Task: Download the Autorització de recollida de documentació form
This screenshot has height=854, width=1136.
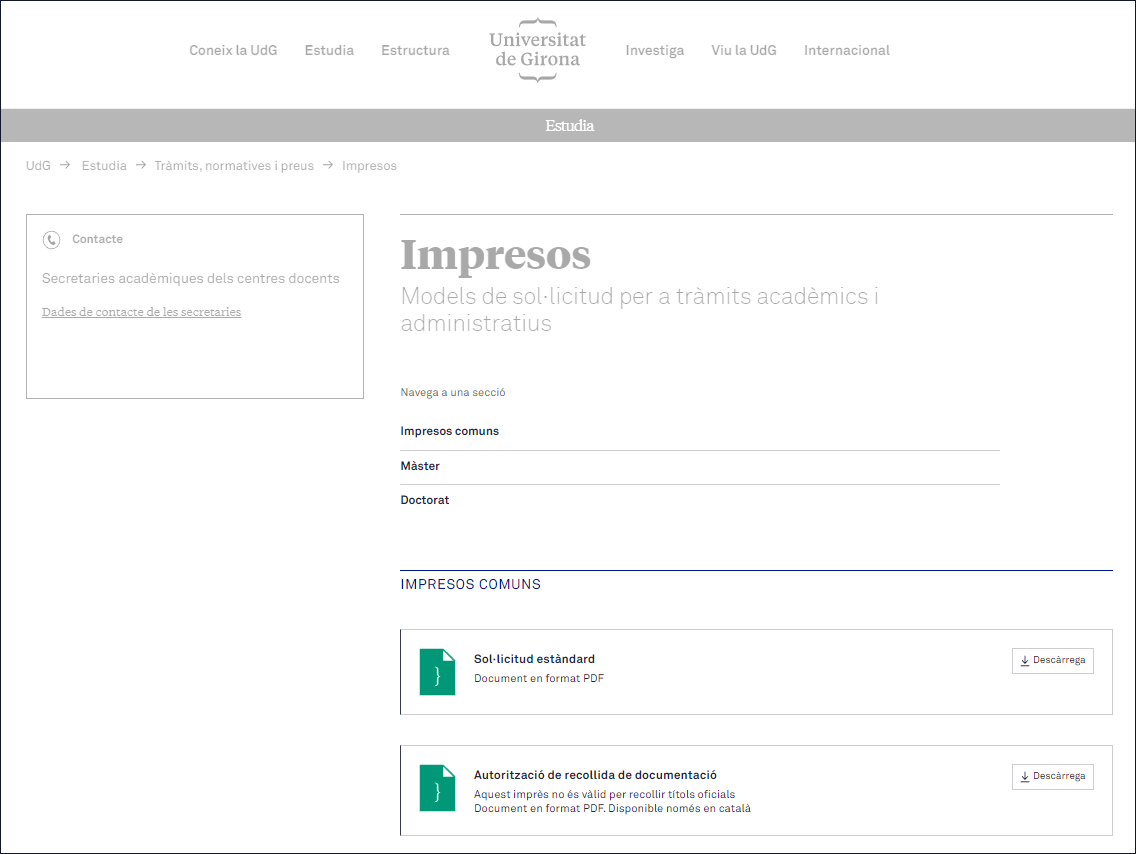Action: [1052, 777]
